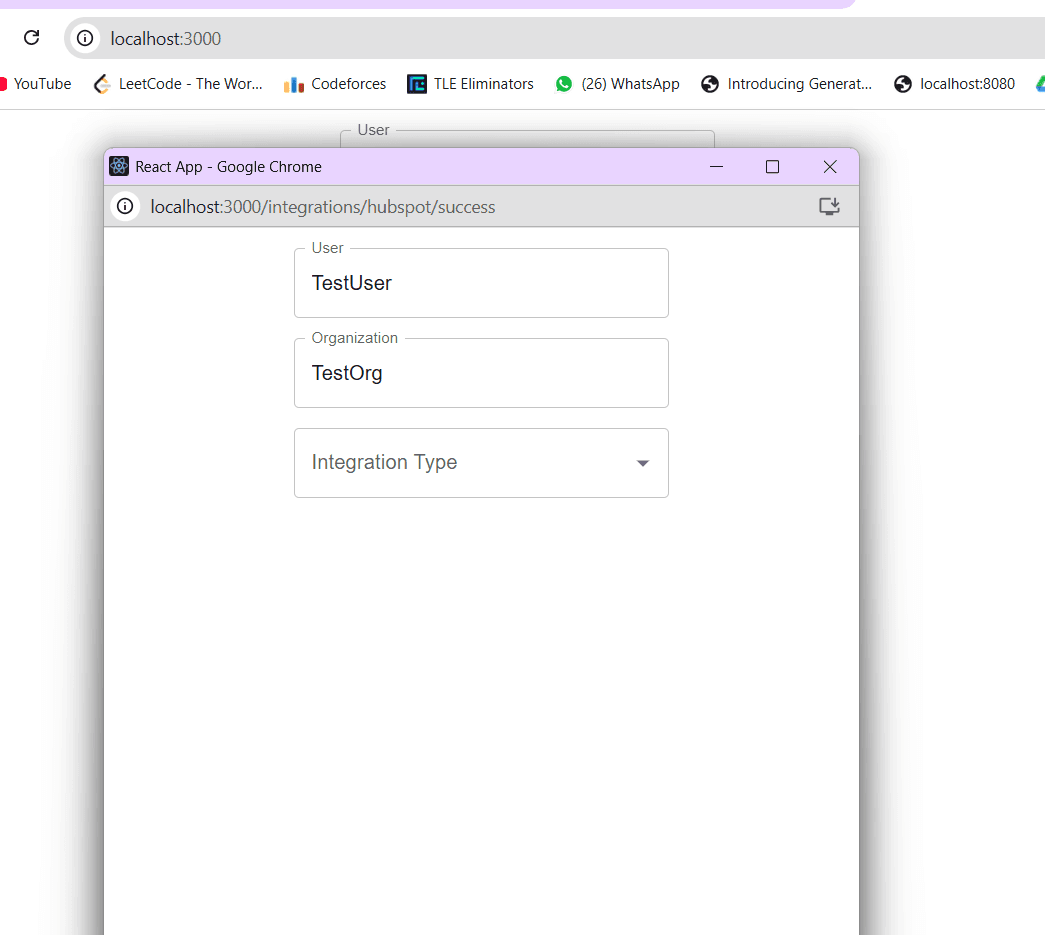
Task: Open the TLE Eliminators bookmark
Action: point(471,84)
